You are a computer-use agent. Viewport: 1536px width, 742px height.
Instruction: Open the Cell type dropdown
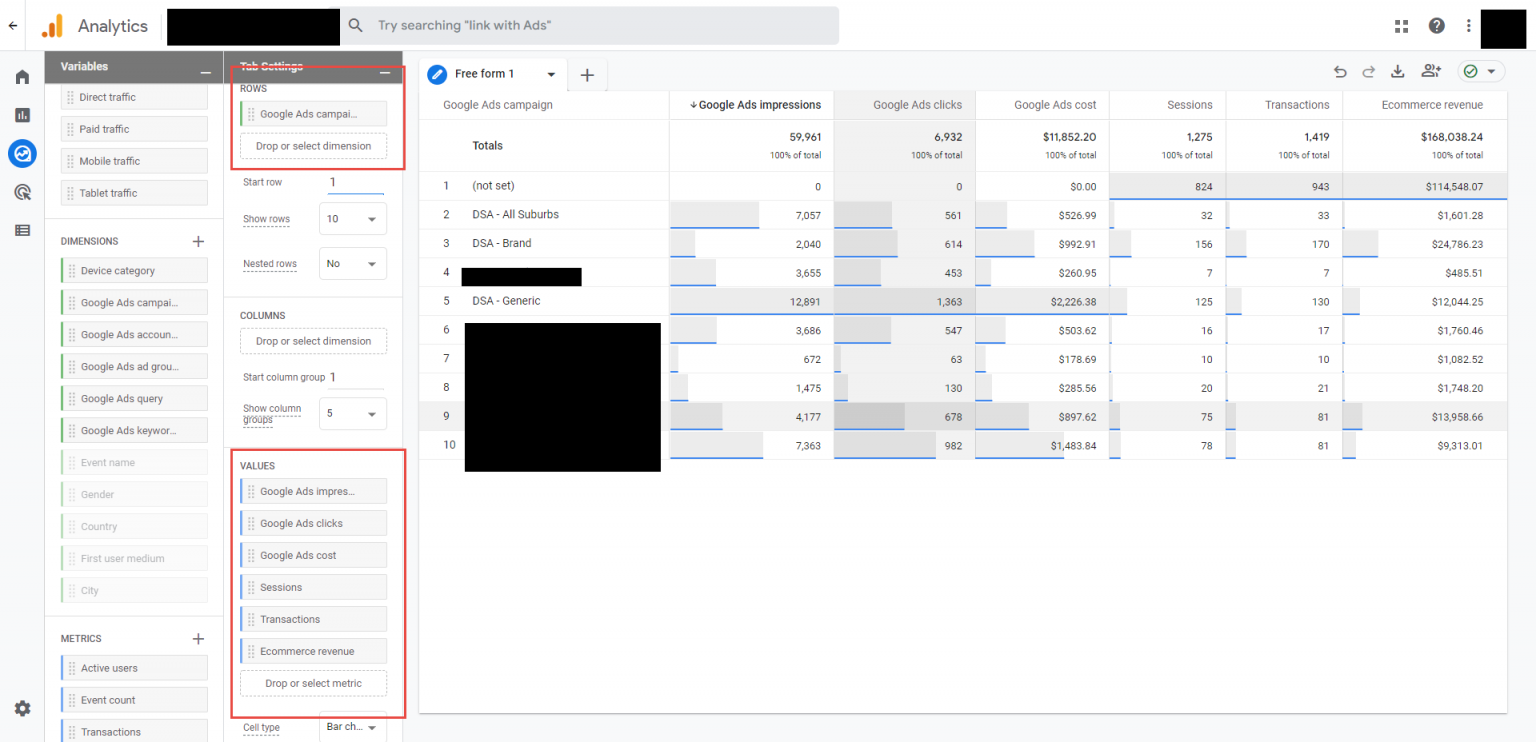(352, 727)
